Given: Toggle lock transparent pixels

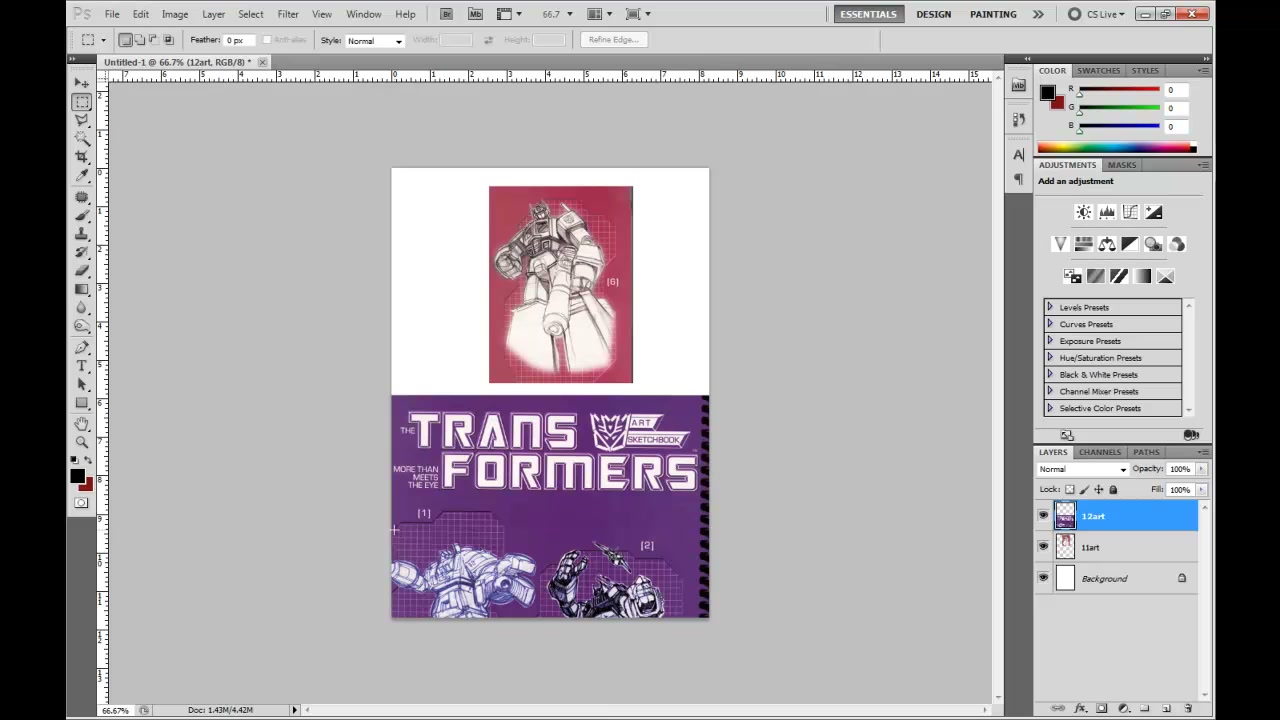Looking at the screenshot, I should point(1070,489).
